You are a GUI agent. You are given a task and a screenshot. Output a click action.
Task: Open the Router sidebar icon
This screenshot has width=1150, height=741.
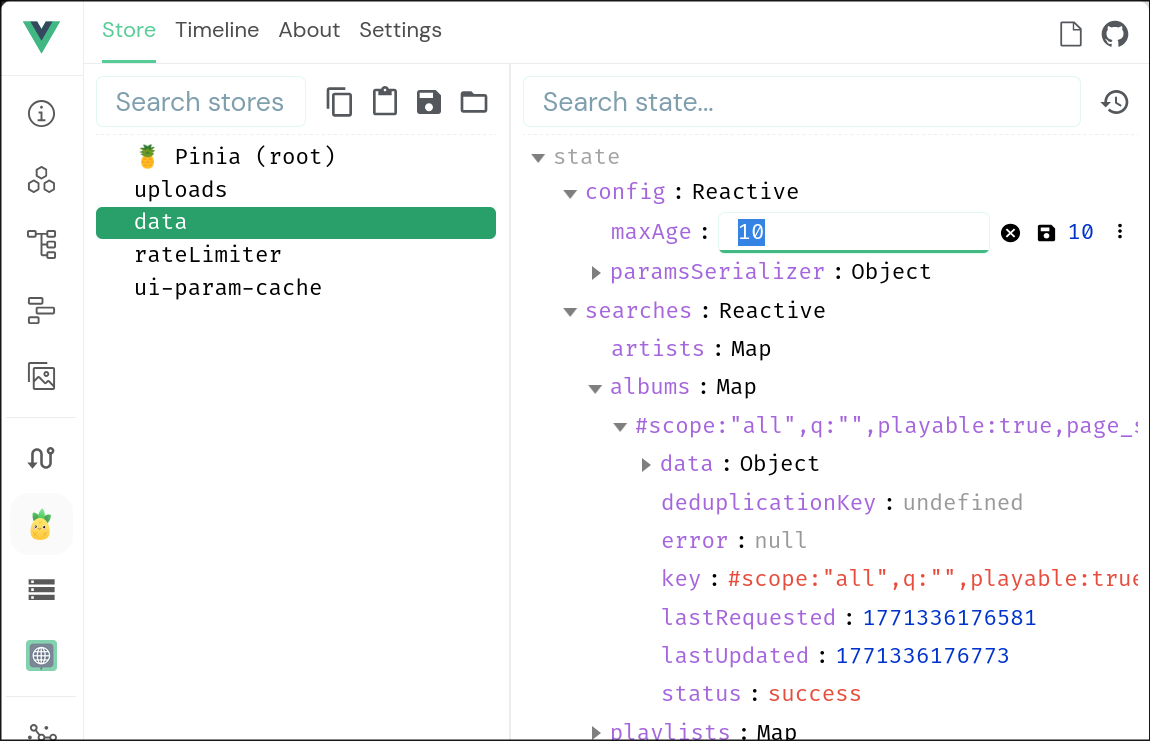point(41,458)
